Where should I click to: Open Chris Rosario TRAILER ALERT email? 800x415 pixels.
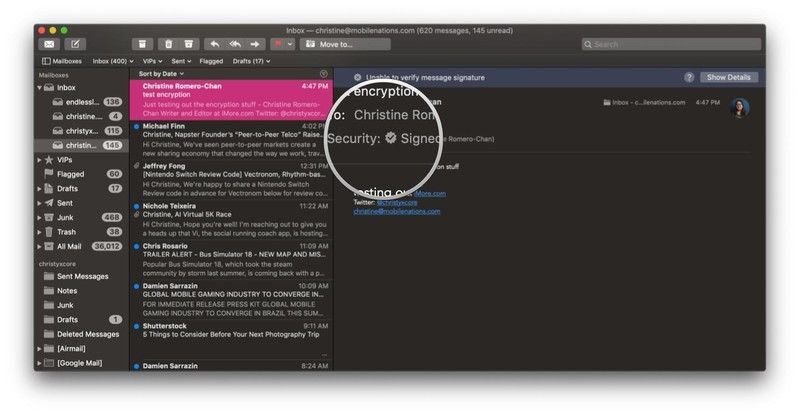(232, 260)
